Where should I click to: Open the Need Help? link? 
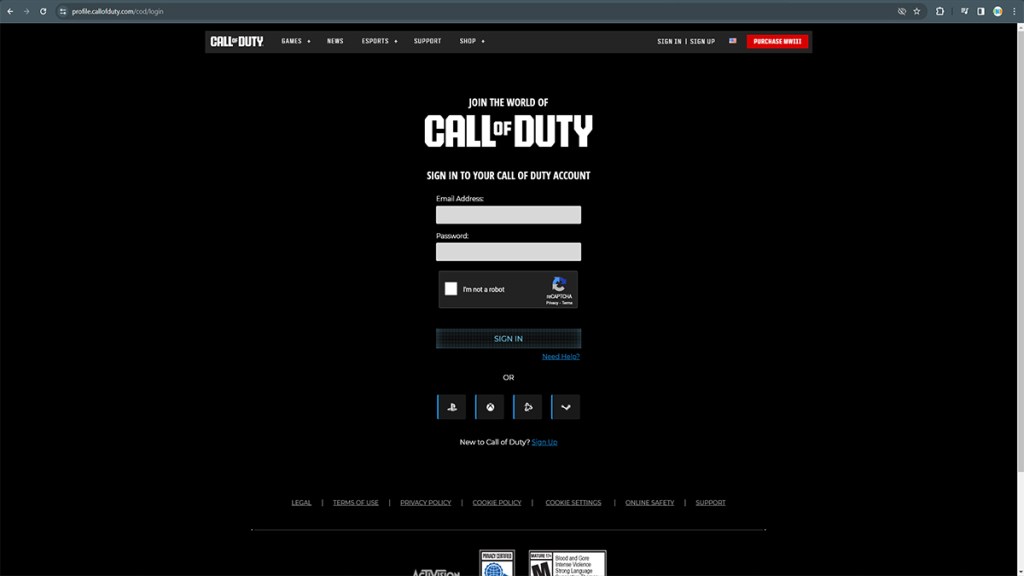pyautogui.click(x=560, y=356)
